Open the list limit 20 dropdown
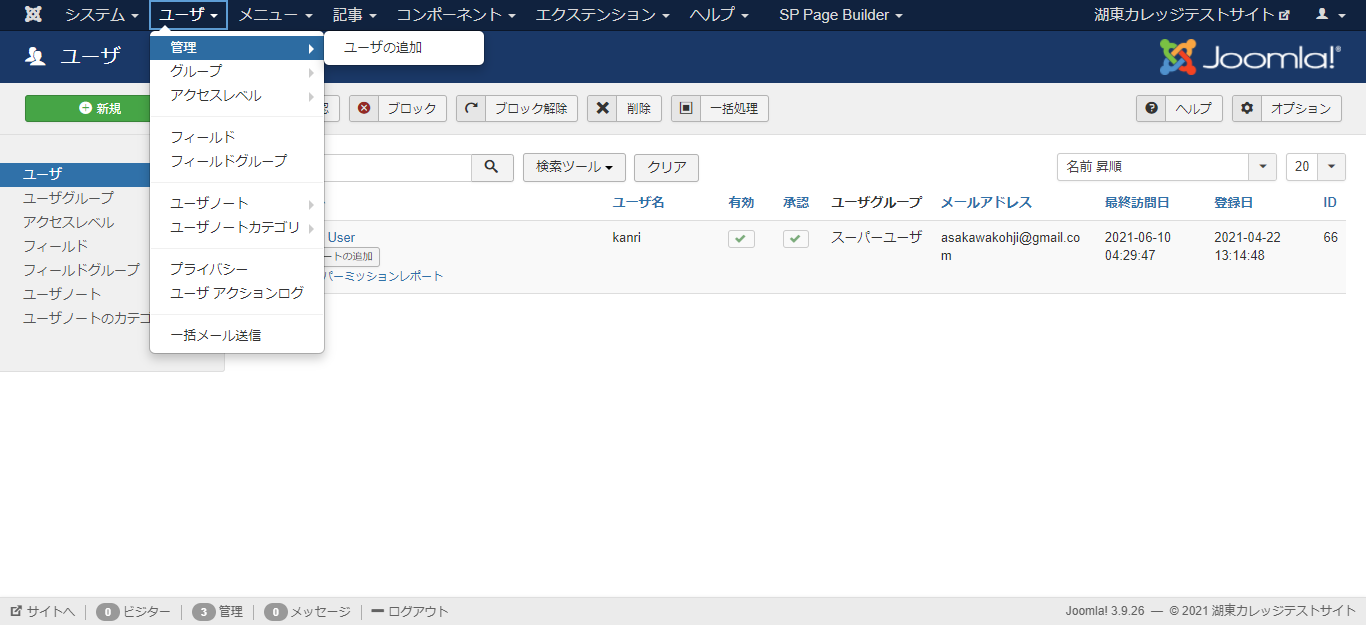This screenshot has height=625, width=1366. 1315,168
